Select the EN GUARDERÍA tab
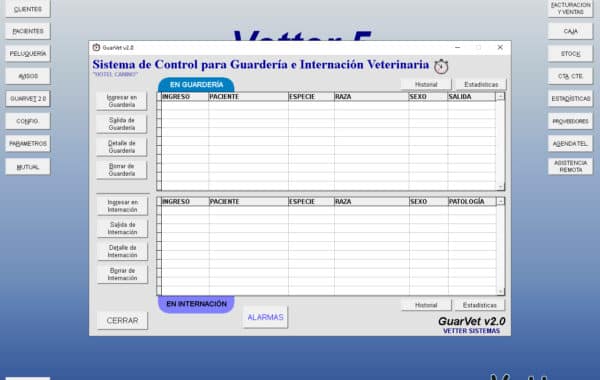Screen dimensions: 600x380 point(196,85)
